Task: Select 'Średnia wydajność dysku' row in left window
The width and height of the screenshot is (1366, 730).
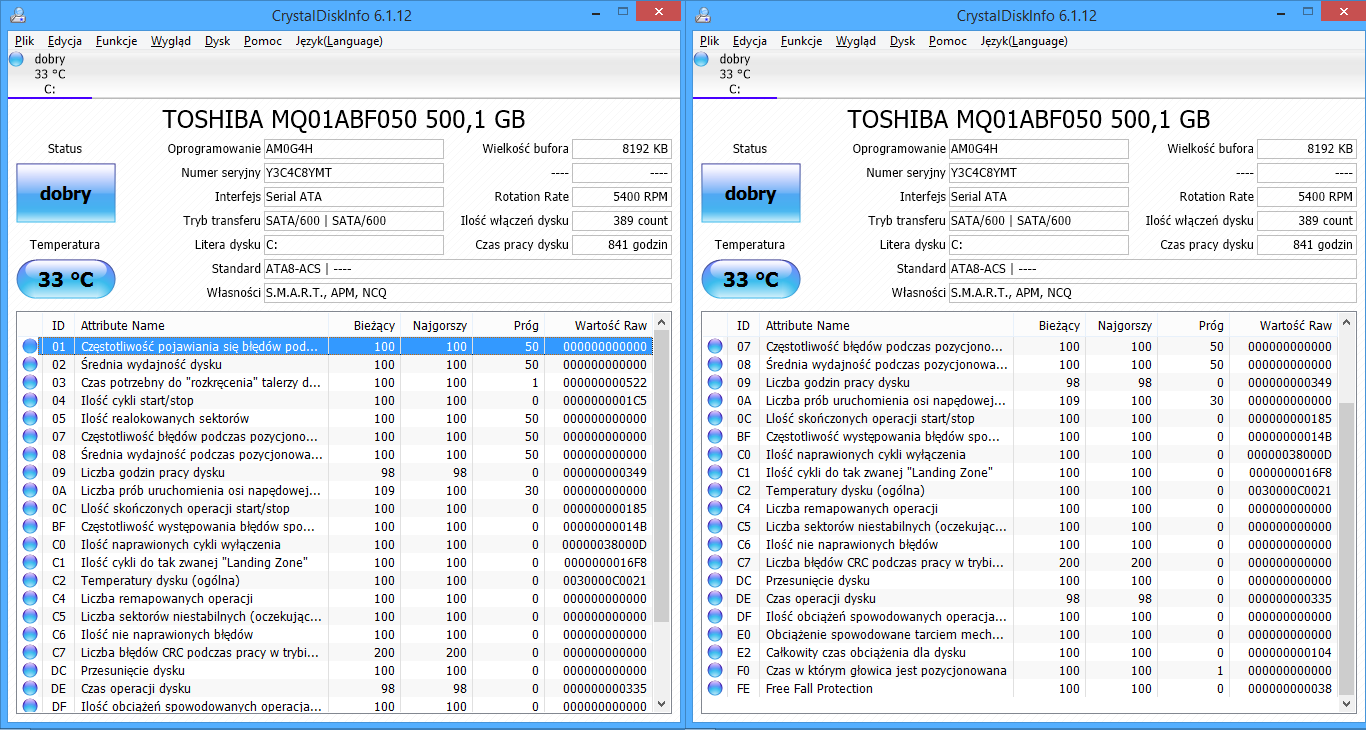Action: pyautogui.click(x=335, y=365)
